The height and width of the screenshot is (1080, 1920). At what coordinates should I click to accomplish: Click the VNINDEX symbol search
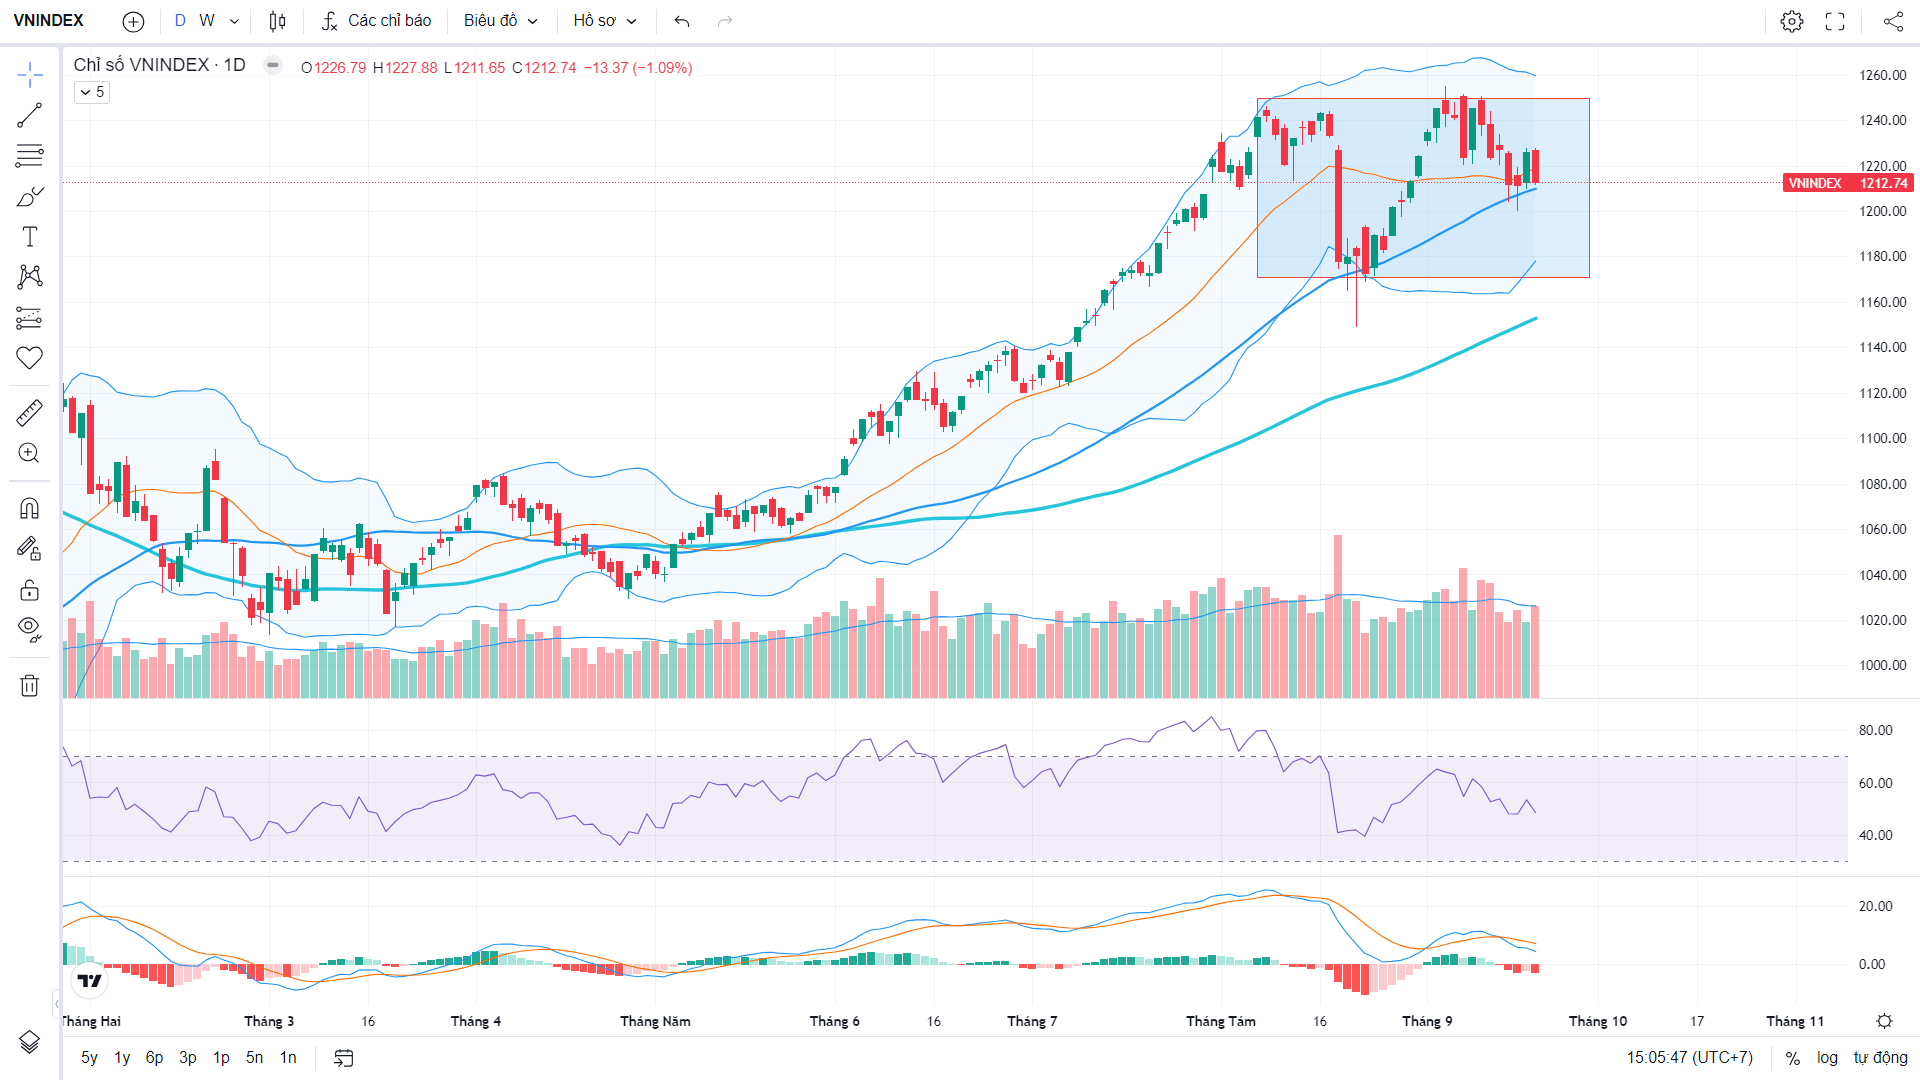(49, 21)
